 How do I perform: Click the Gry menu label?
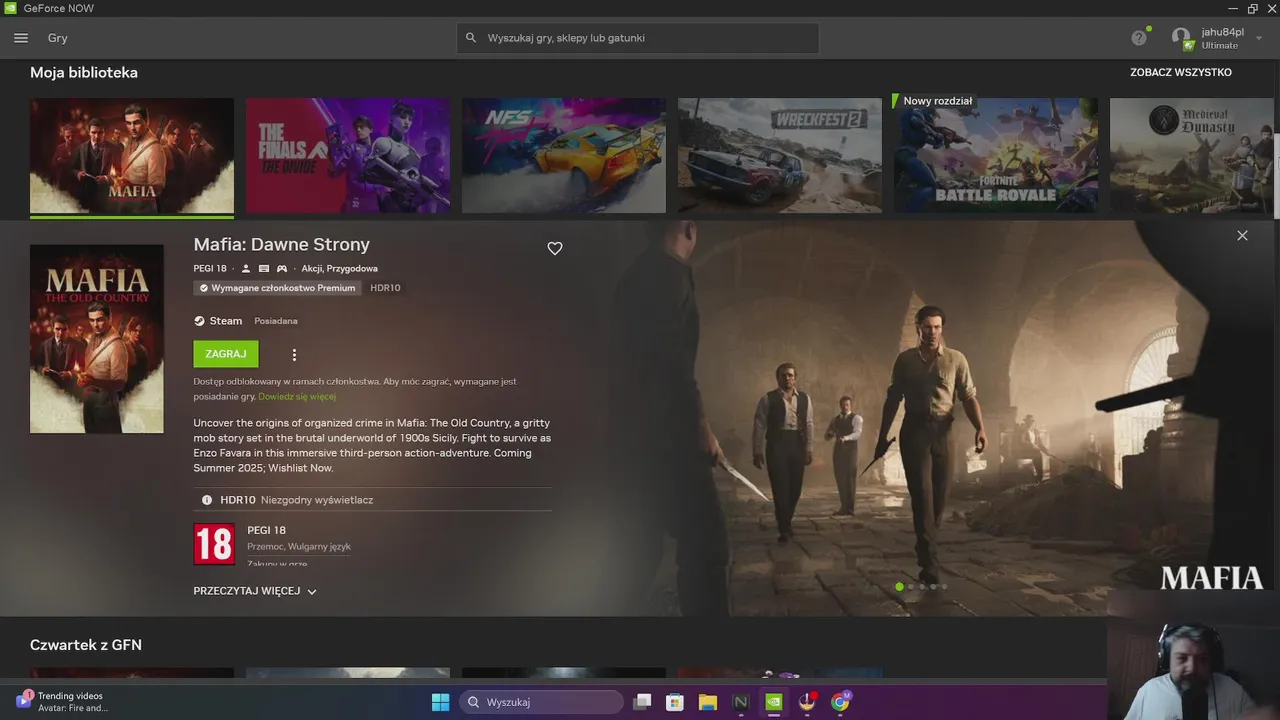pos(58,38)
